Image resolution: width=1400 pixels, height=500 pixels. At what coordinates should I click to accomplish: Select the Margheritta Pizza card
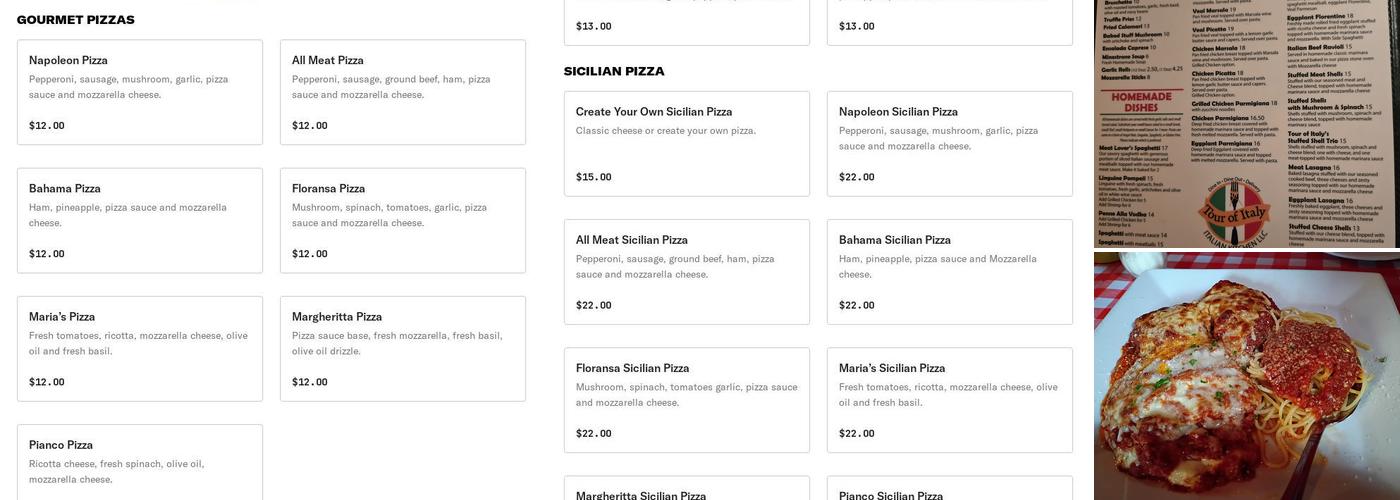tap(402, 348)
